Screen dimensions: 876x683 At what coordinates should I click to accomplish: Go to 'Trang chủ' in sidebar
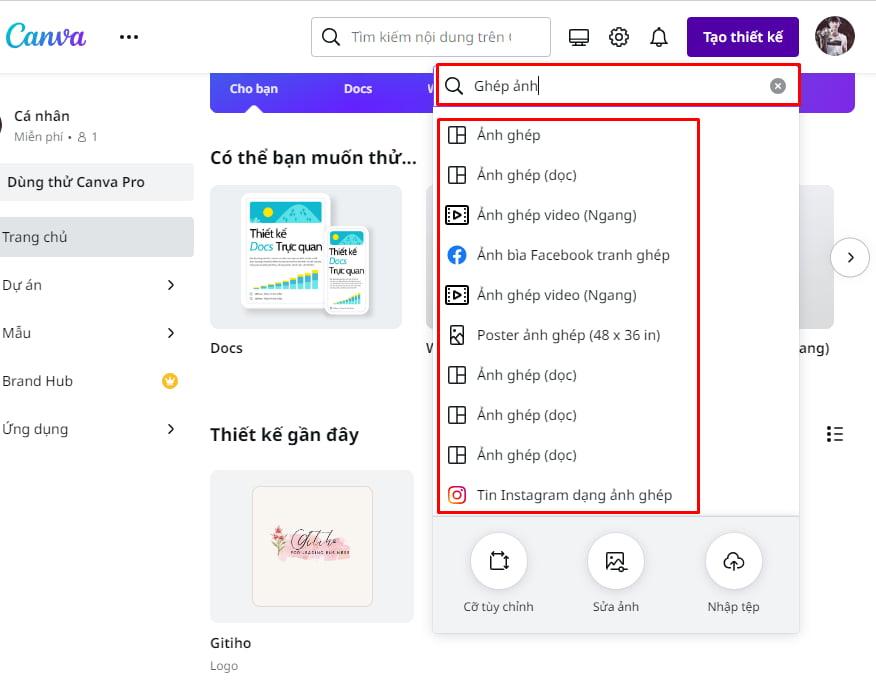97,237
